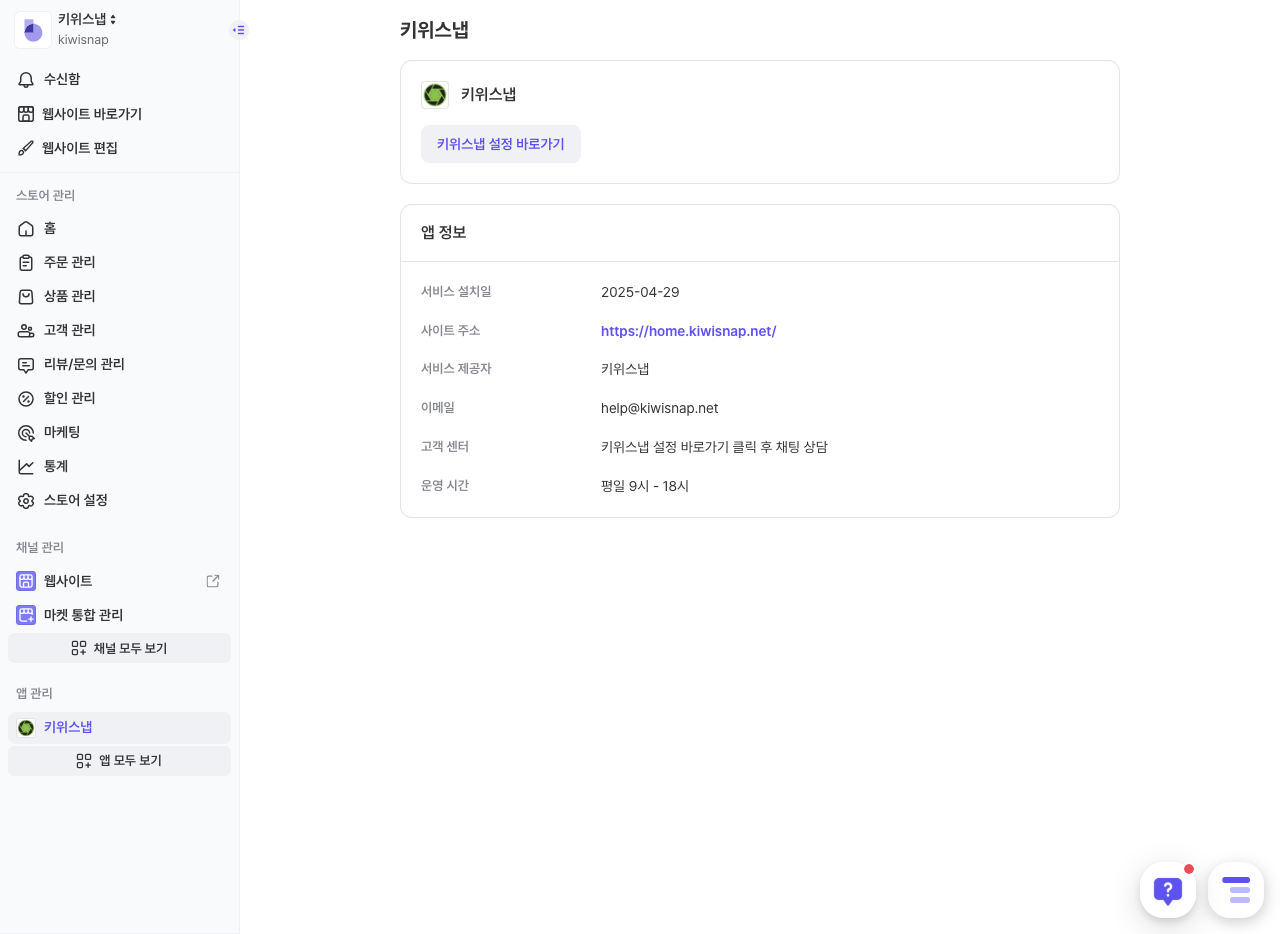This screenshot has height=934, width=1280.
Task: Click the 통계 chart icon
Action: [x=26, y=467]
